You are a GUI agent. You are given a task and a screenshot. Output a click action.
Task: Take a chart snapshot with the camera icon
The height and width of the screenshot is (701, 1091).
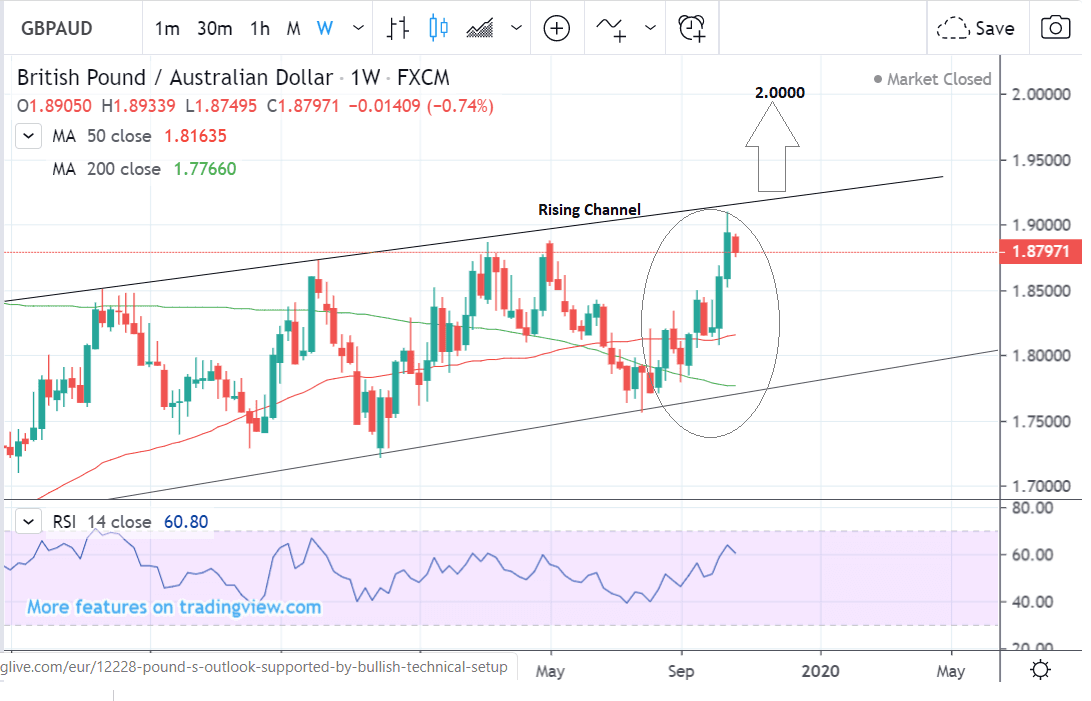pyautogui.click(x=1055, y=28)
